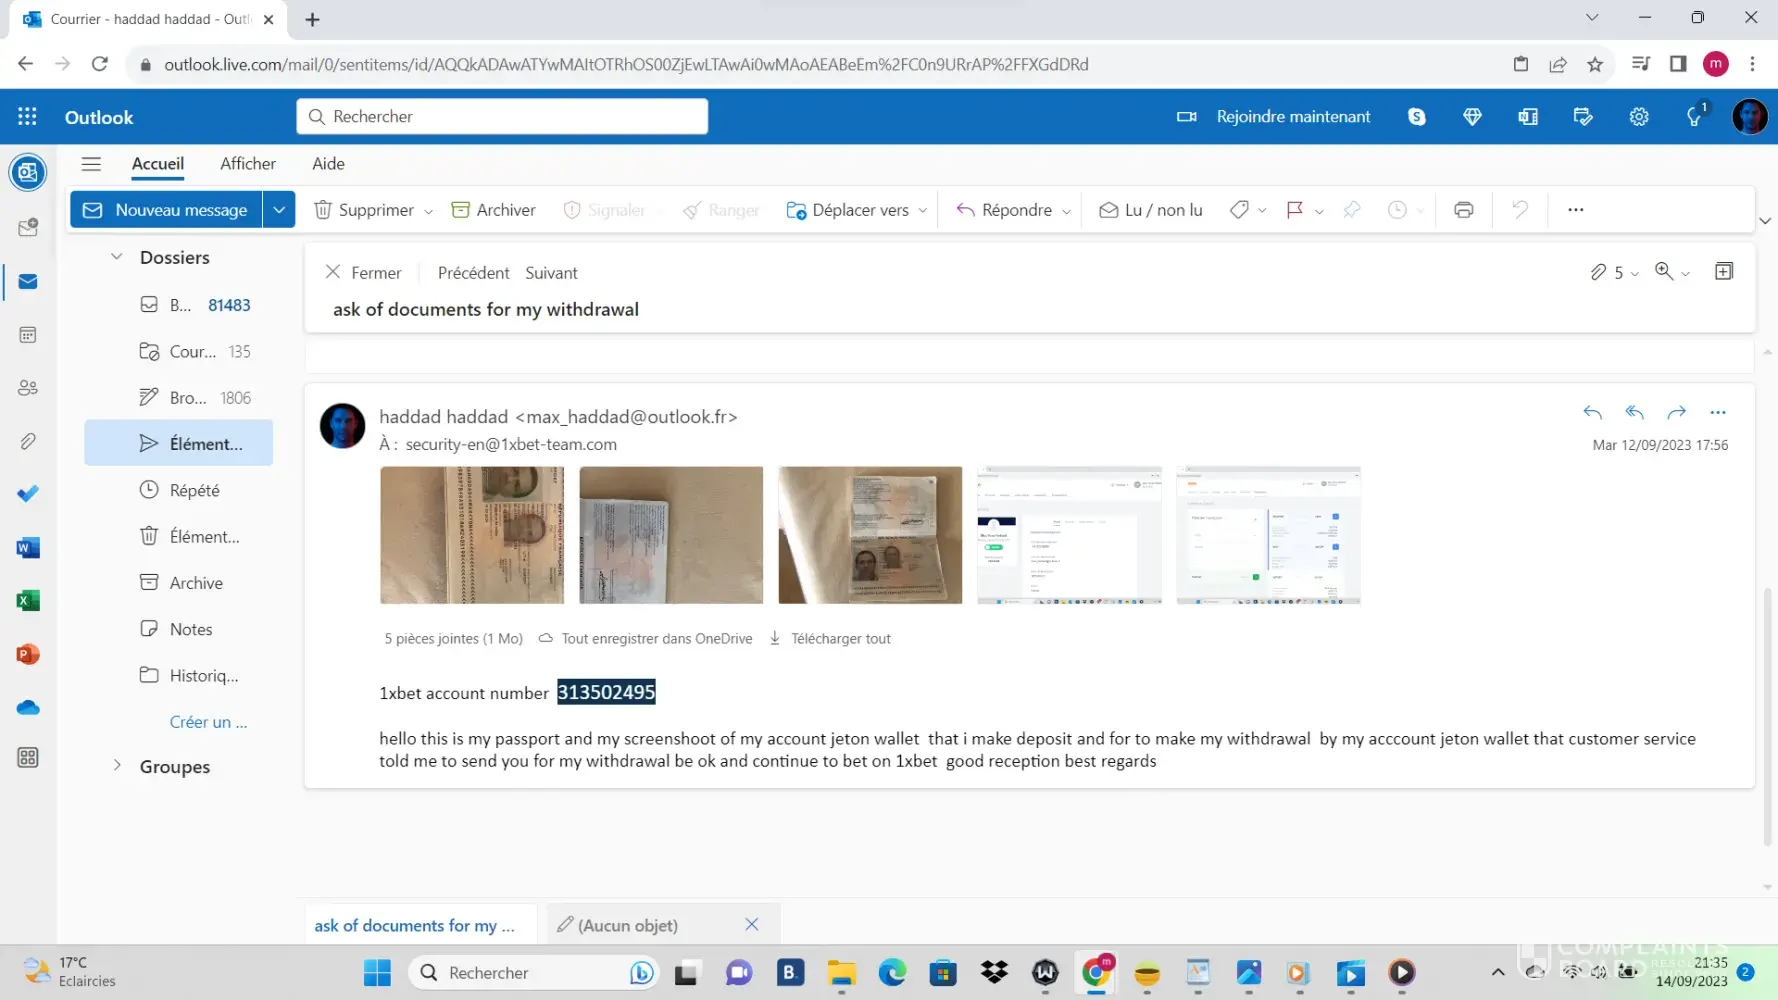
Task: Open the Settings gear icon
Action: [x=1638, y=117]
